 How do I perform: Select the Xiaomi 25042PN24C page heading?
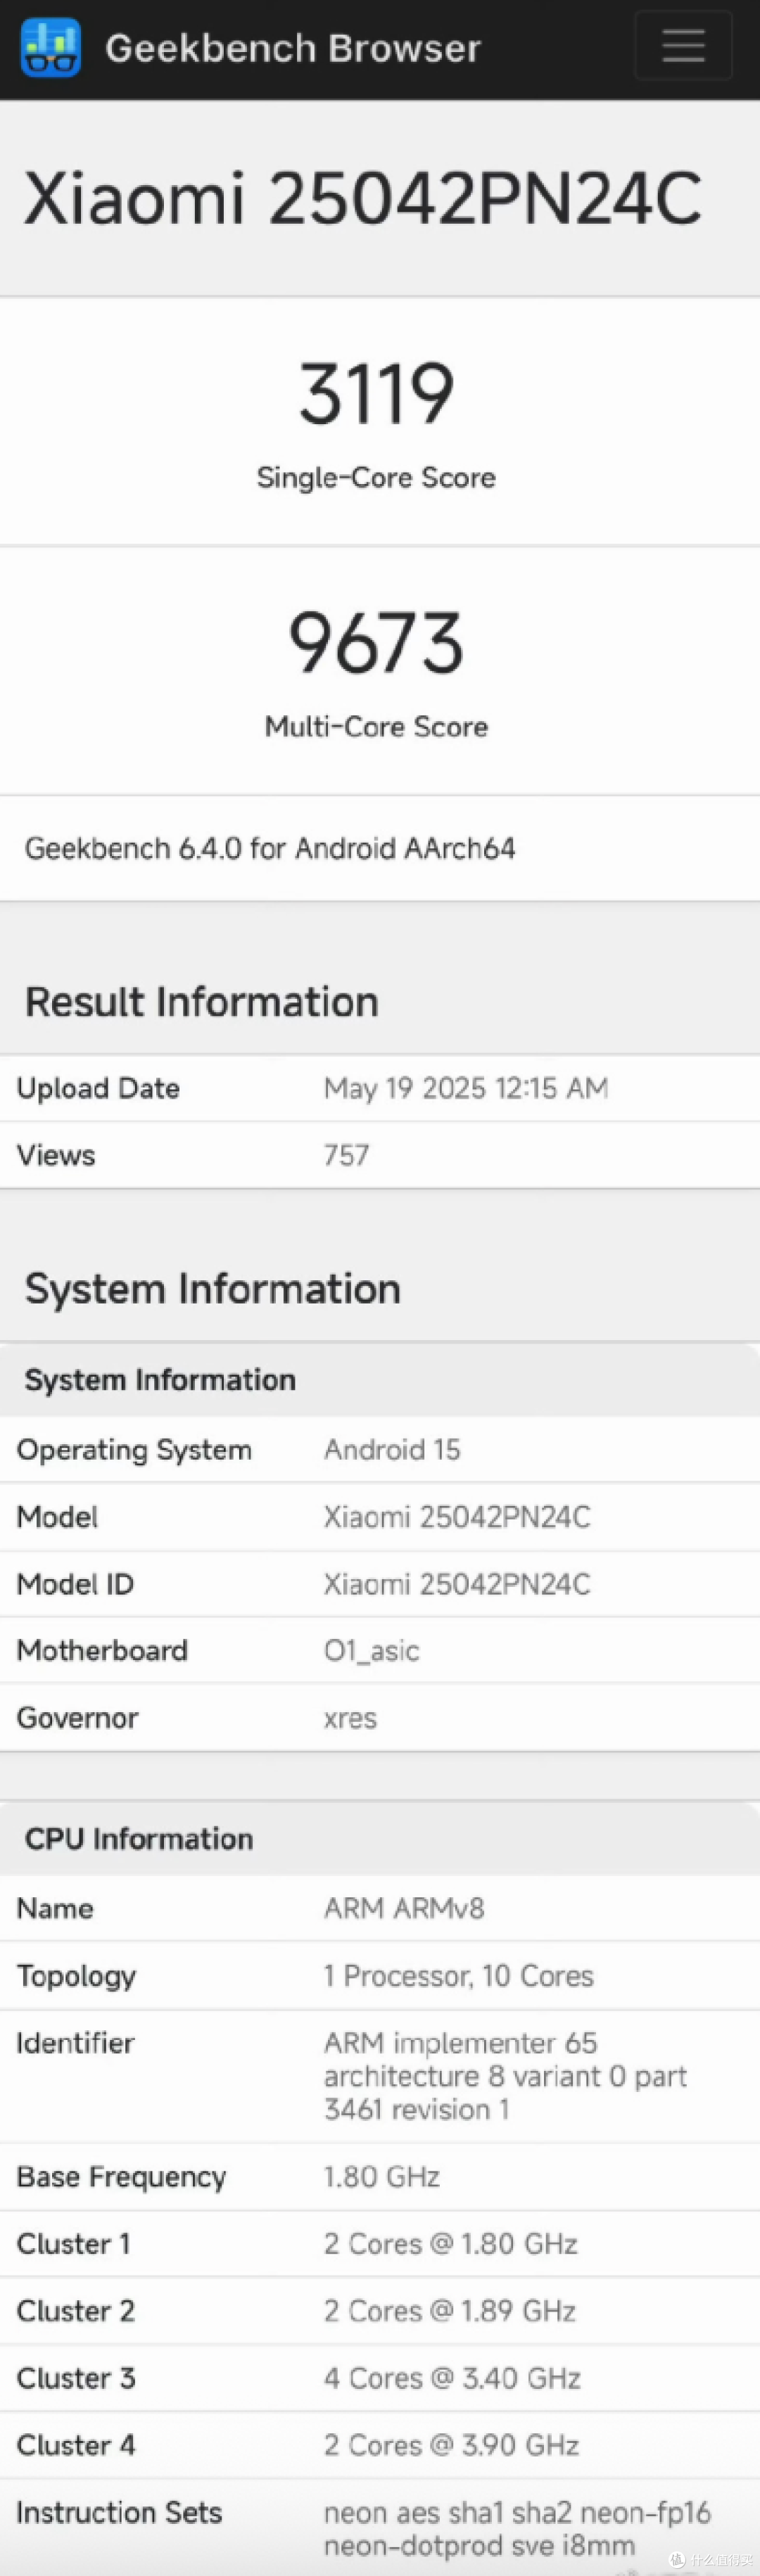pyautogui.click(x=362, y=198)
